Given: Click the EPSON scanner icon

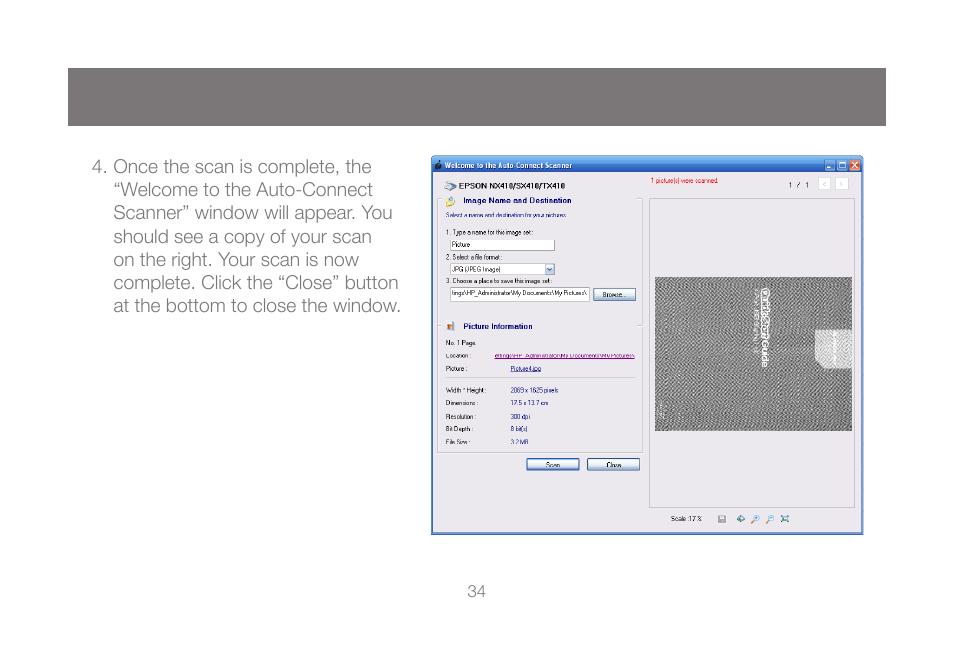Looking at the screenshot, I should point(450,186).
